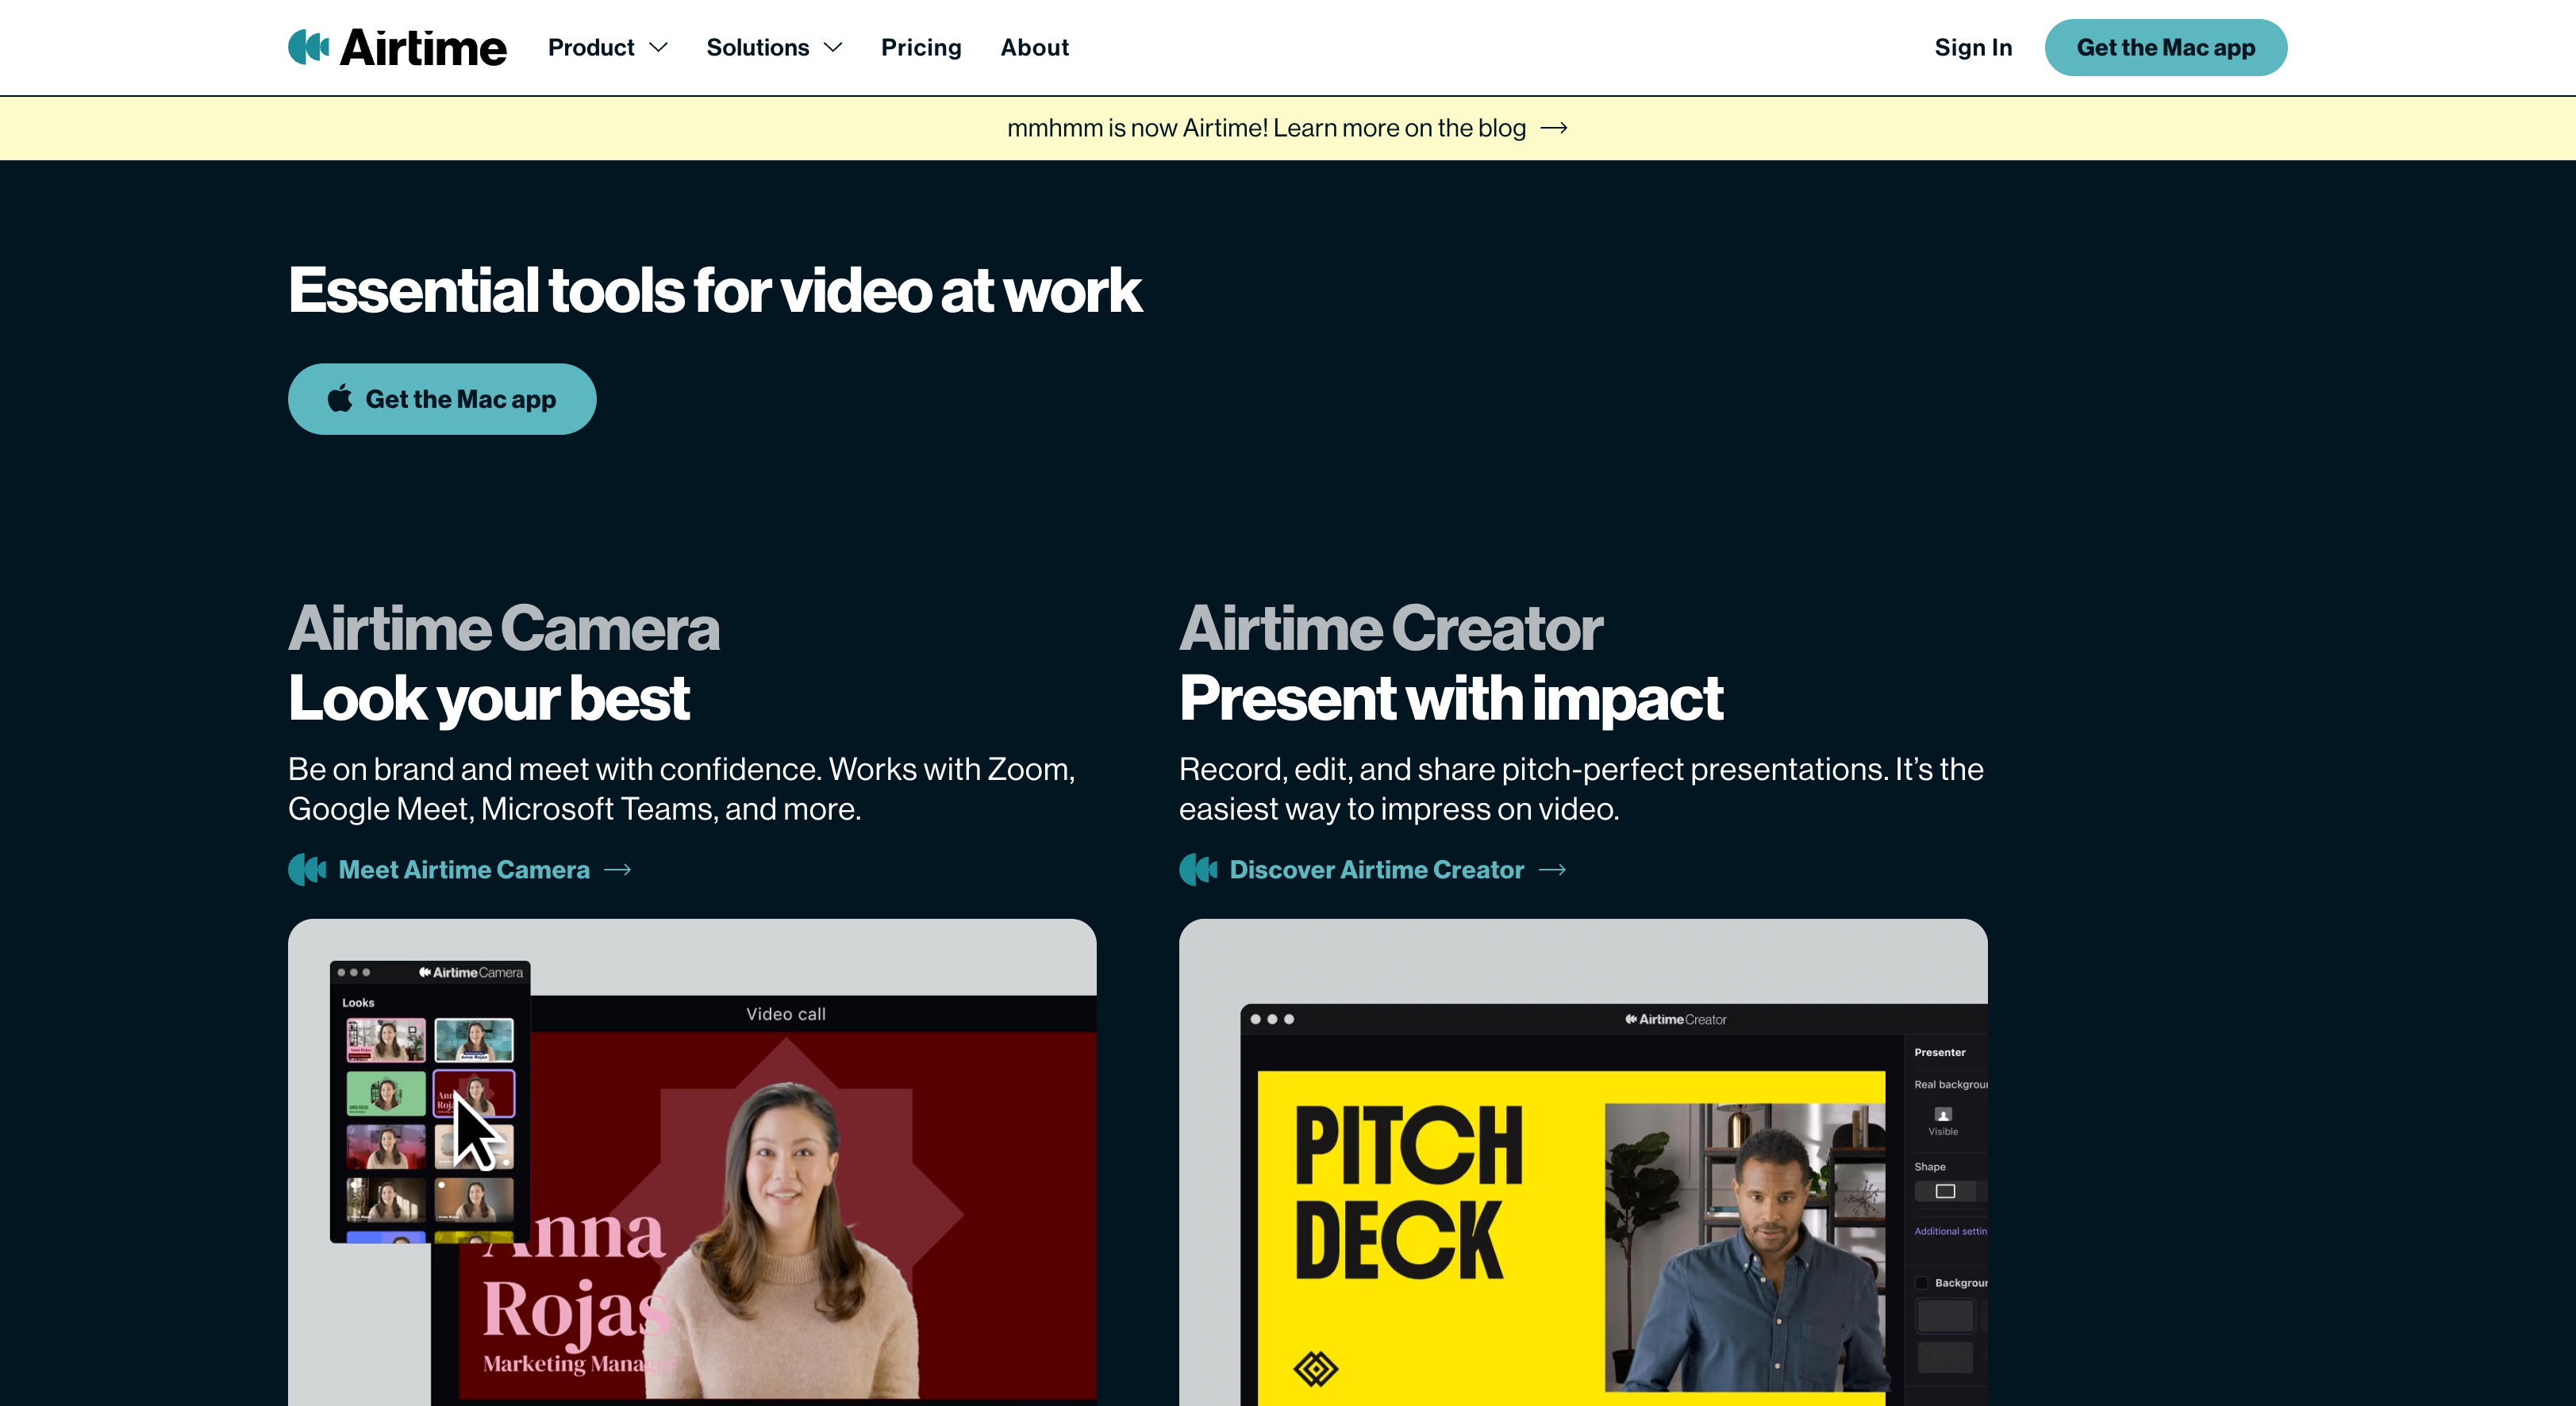Click the Visible presenter icon in Creator panel
2576x1406 pixels.
tap(1943, 1115)
